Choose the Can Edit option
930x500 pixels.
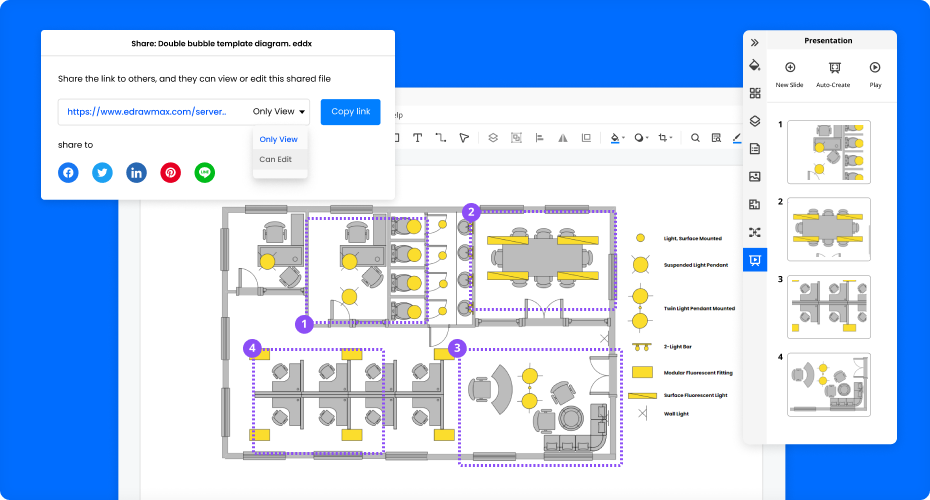click(x=276, y=159)
